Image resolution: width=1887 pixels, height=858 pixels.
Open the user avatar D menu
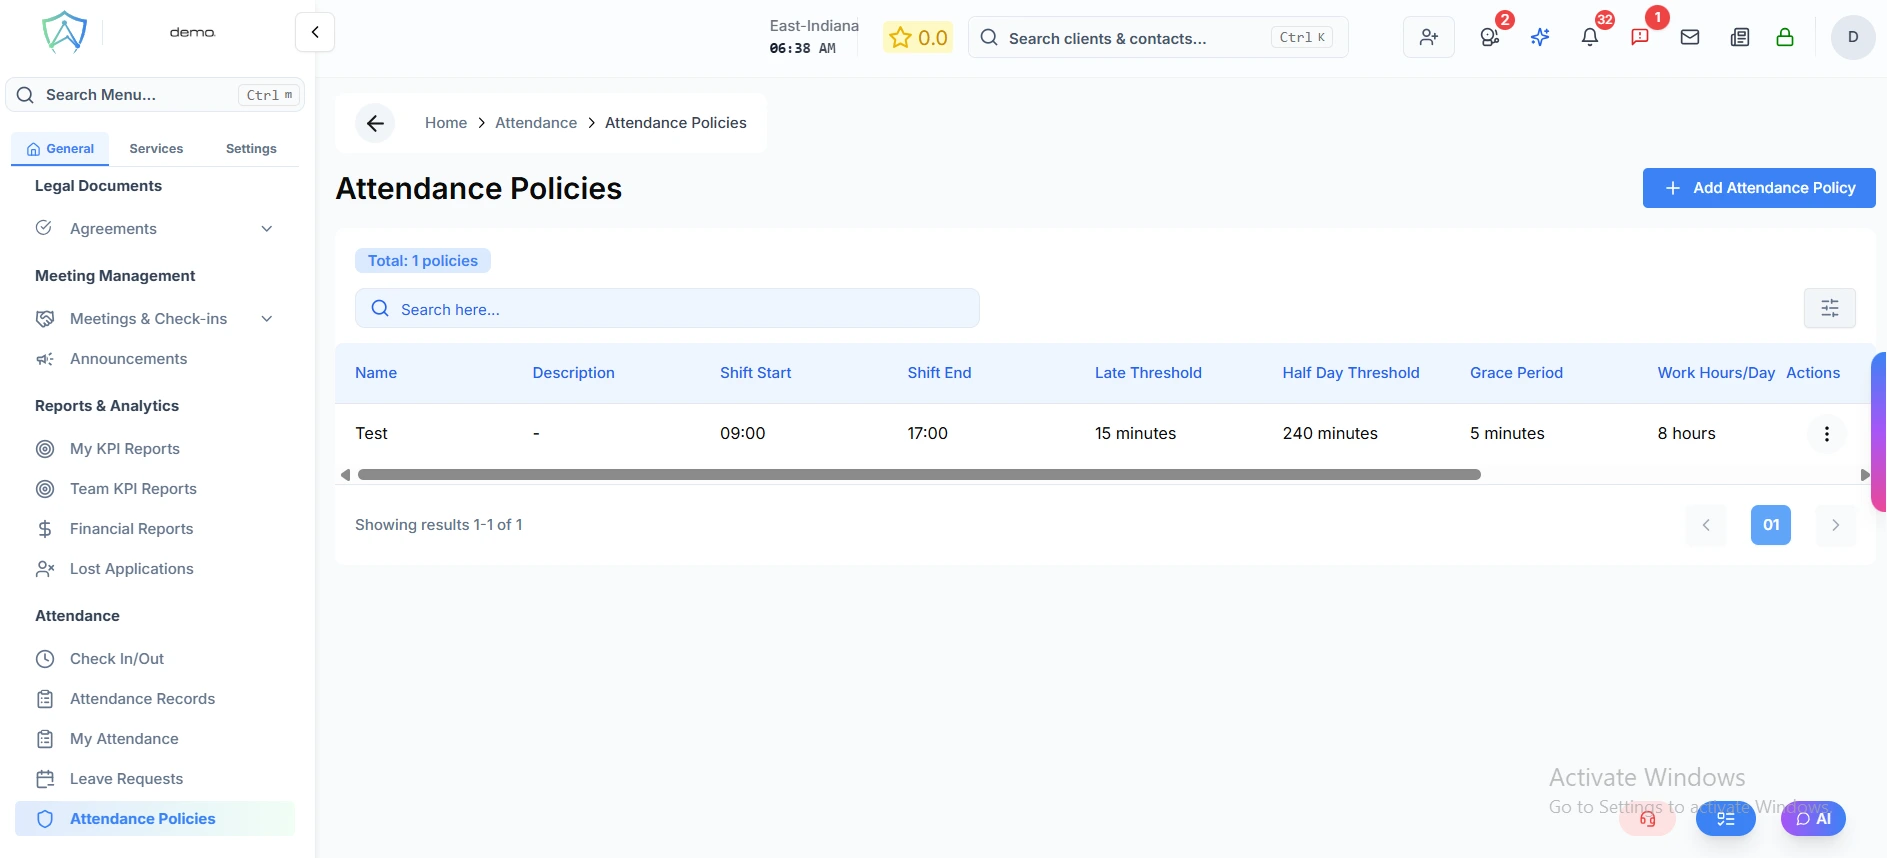(x=1852, y=38)
